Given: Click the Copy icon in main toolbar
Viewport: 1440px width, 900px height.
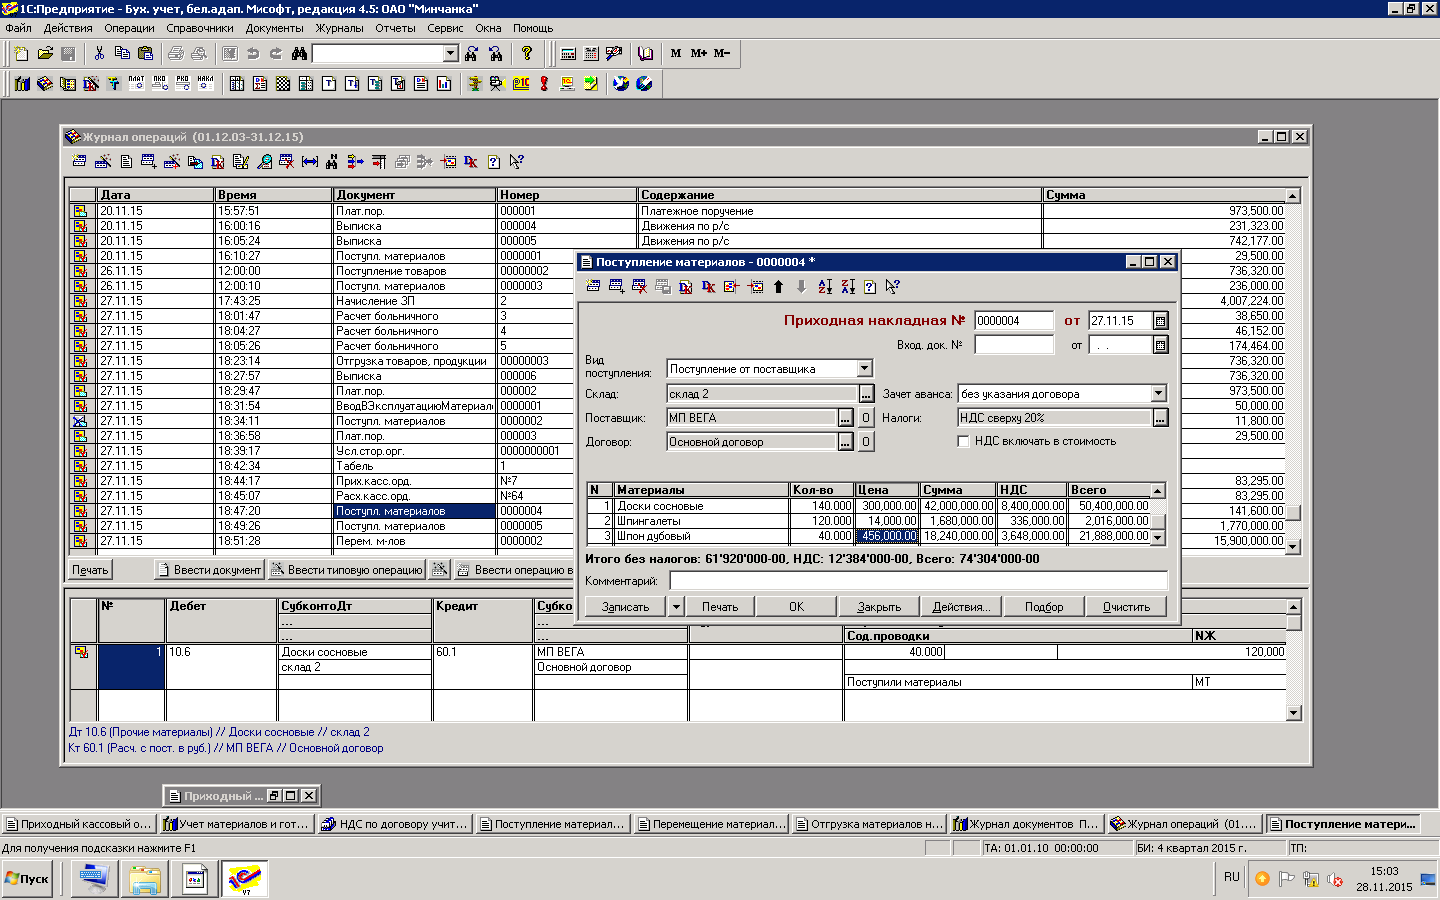Looking at the screenshot, I should (x=122, y=53).
